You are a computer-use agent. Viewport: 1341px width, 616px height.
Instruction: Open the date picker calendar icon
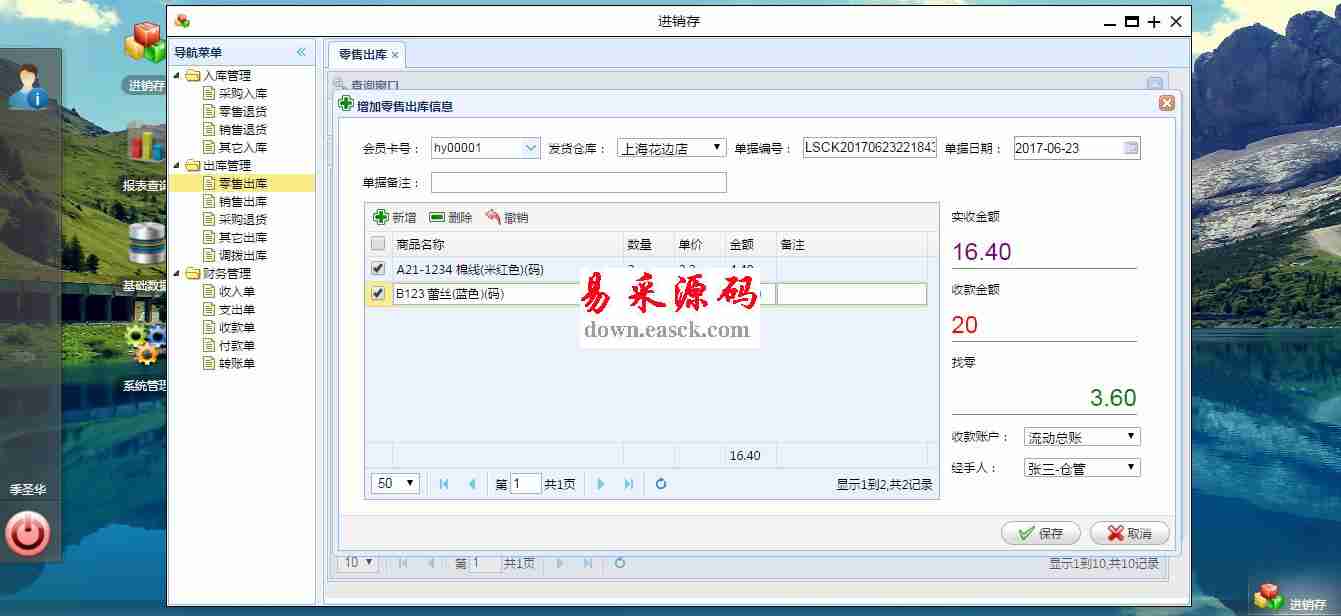coord(1130,148)
